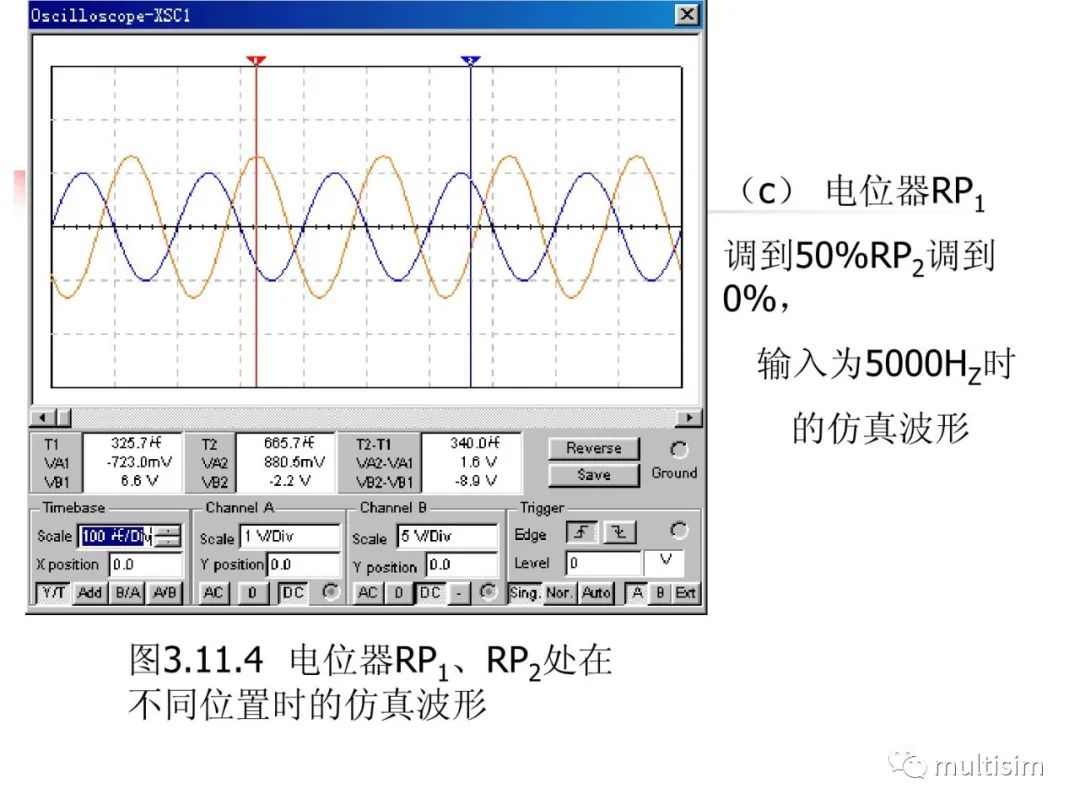Click the Ground reference indicator
This screenshot has width=1080, height=810.
[x=679, y=452]
